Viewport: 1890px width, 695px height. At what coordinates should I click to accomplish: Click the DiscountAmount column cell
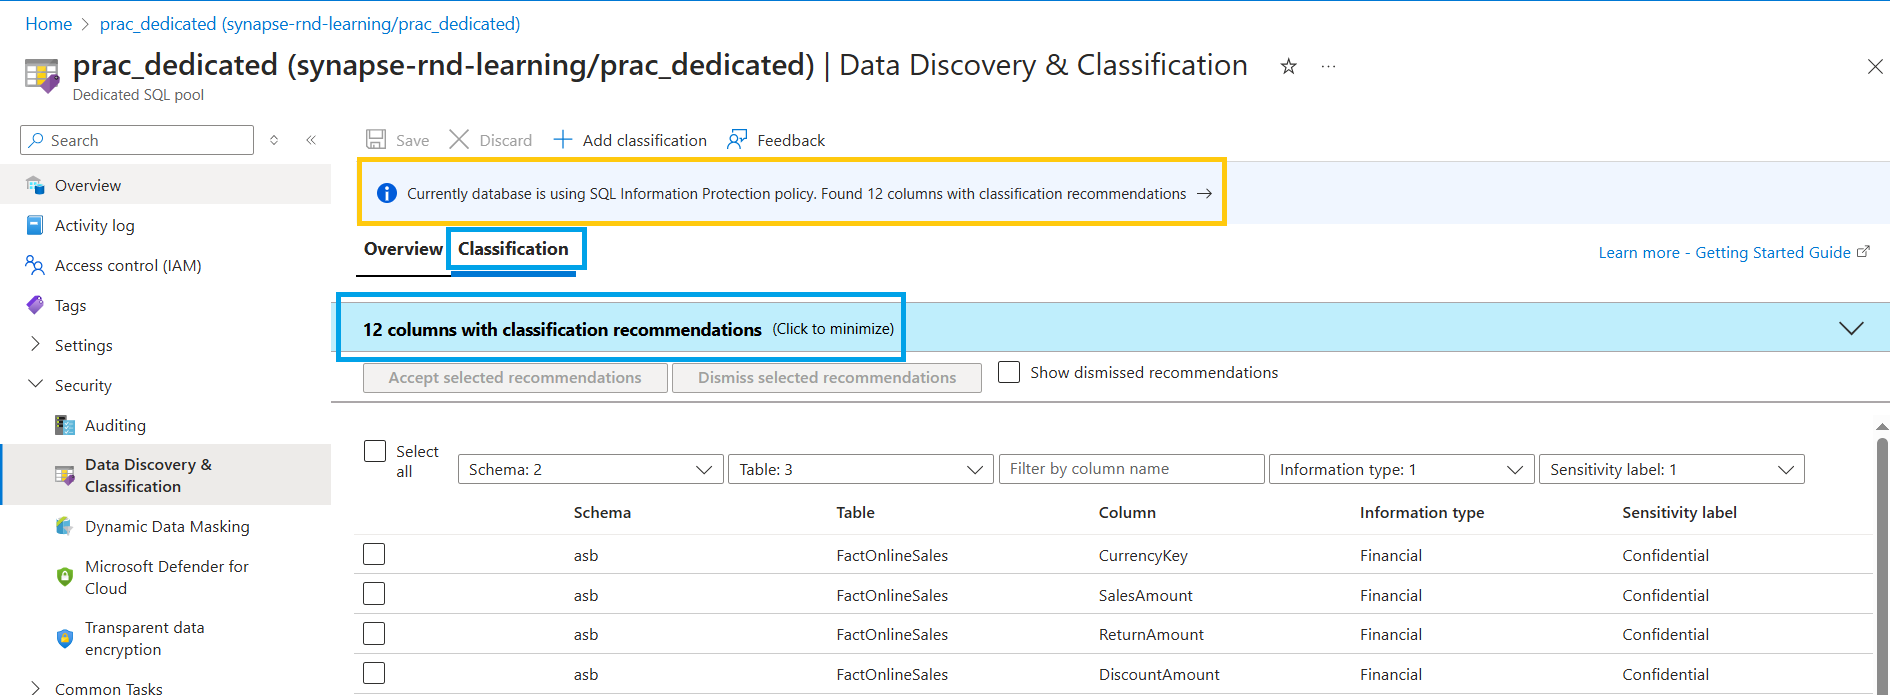1159,674
